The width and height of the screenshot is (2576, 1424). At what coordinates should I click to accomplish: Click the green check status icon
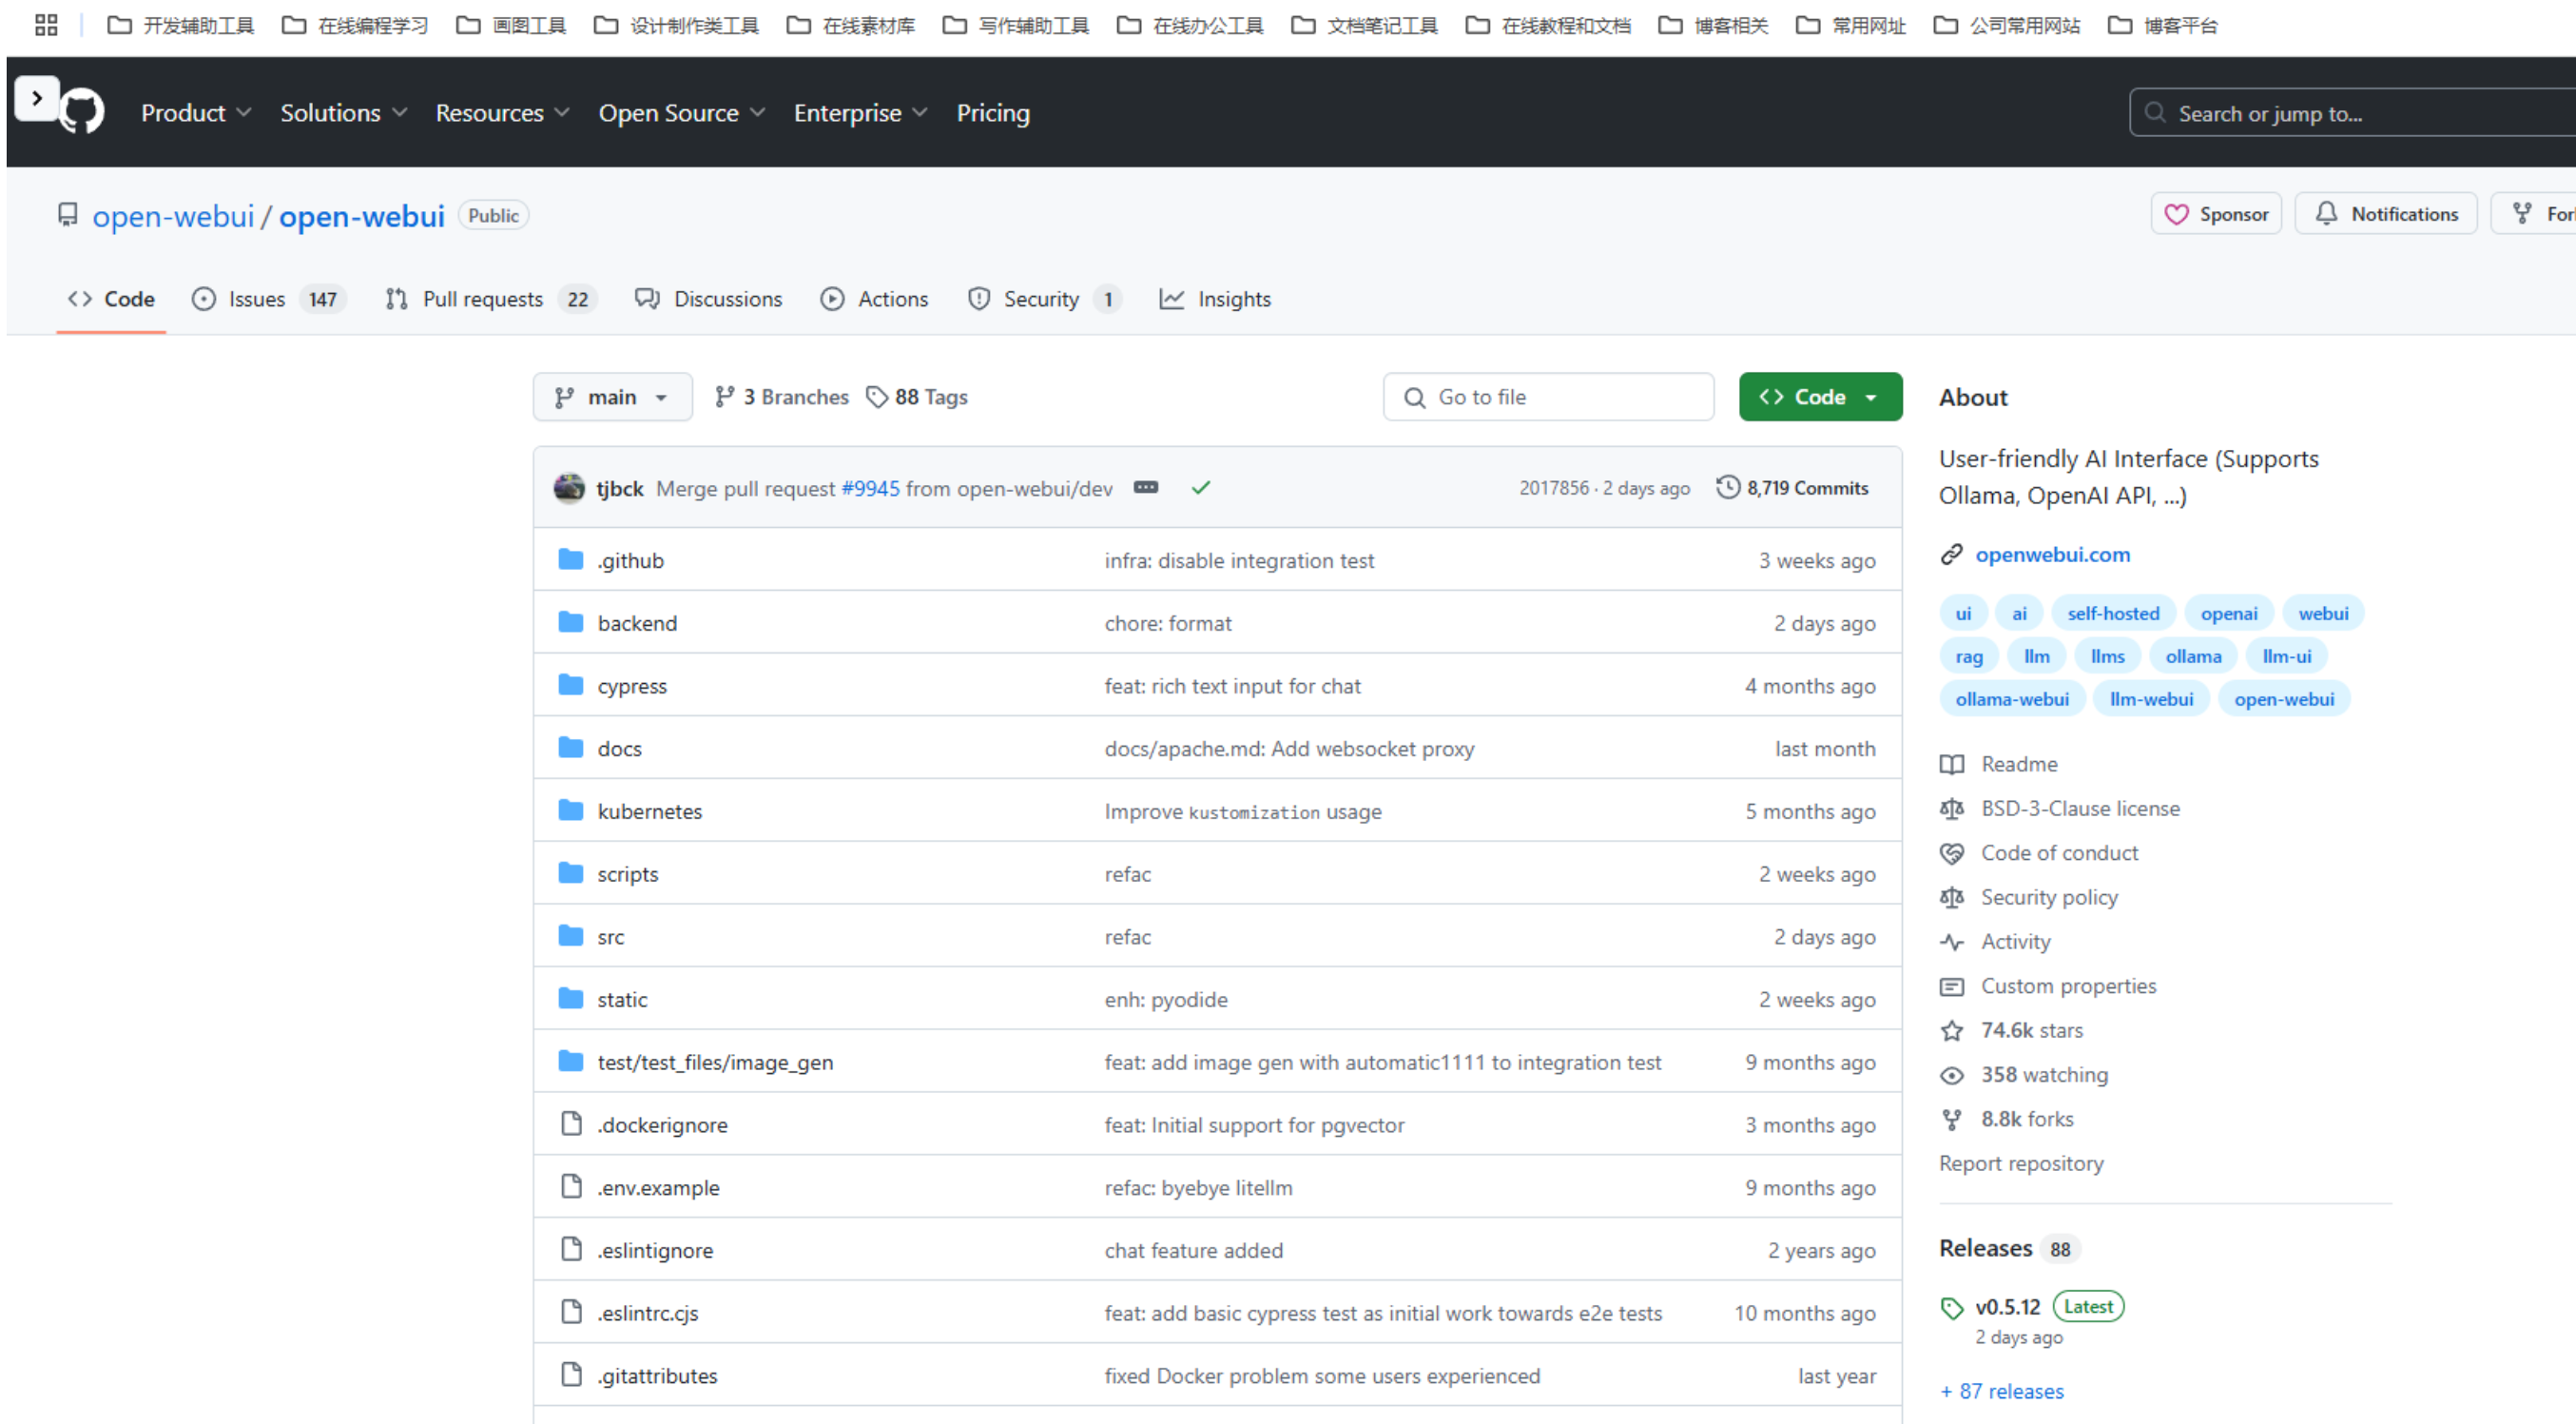coord(1200,488)
